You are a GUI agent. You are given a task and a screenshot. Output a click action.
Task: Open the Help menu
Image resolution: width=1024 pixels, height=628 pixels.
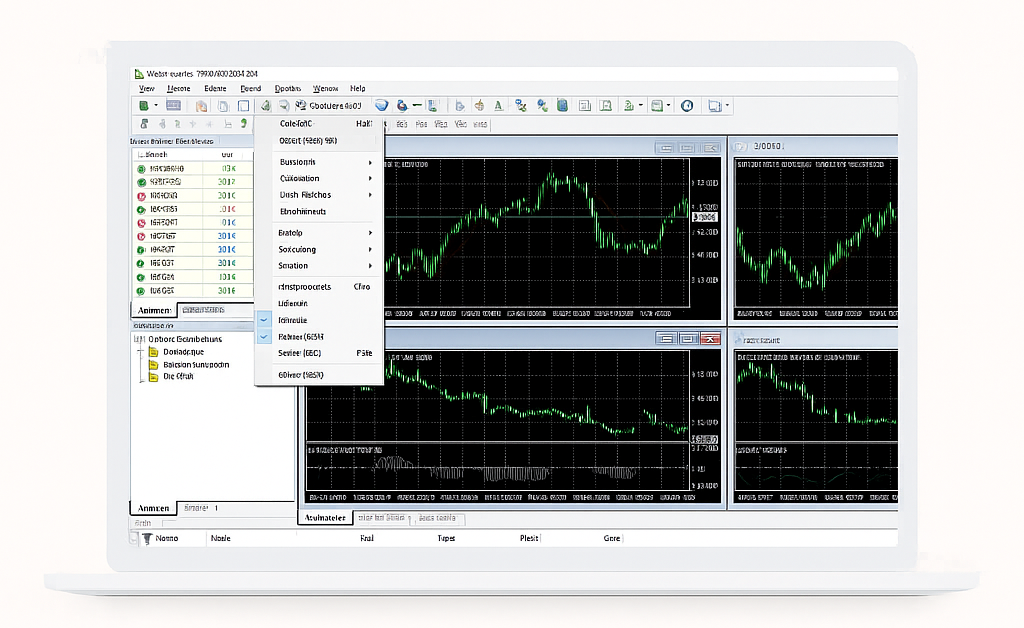(x=358, y=89)
